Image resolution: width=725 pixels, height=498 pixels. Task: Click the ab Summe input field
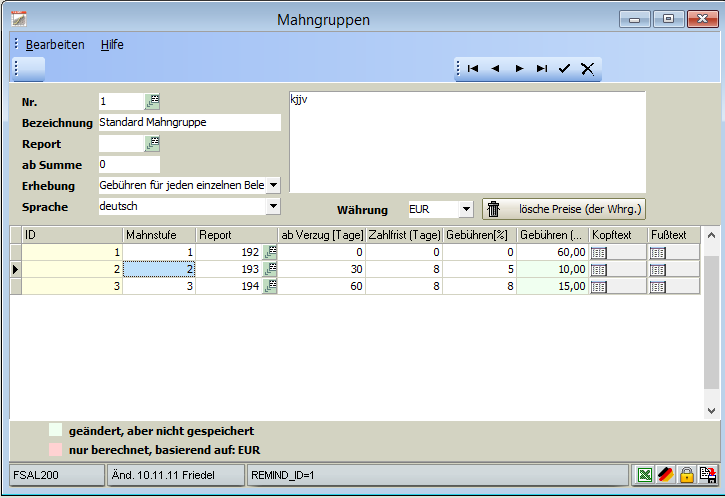[129, 165]
